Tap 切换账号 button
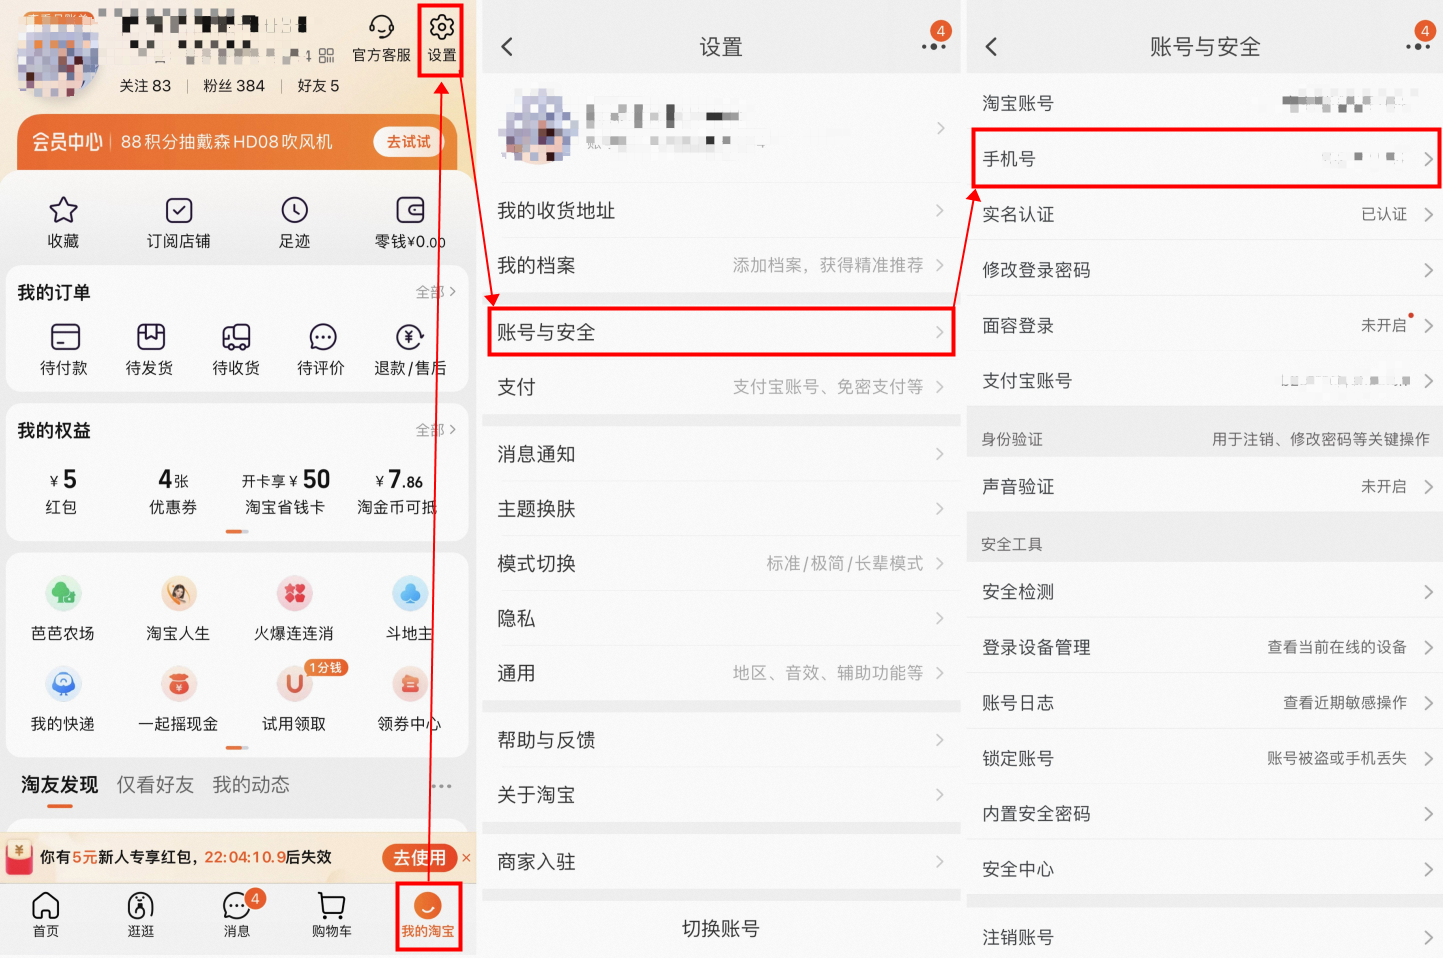 [721, 928]
